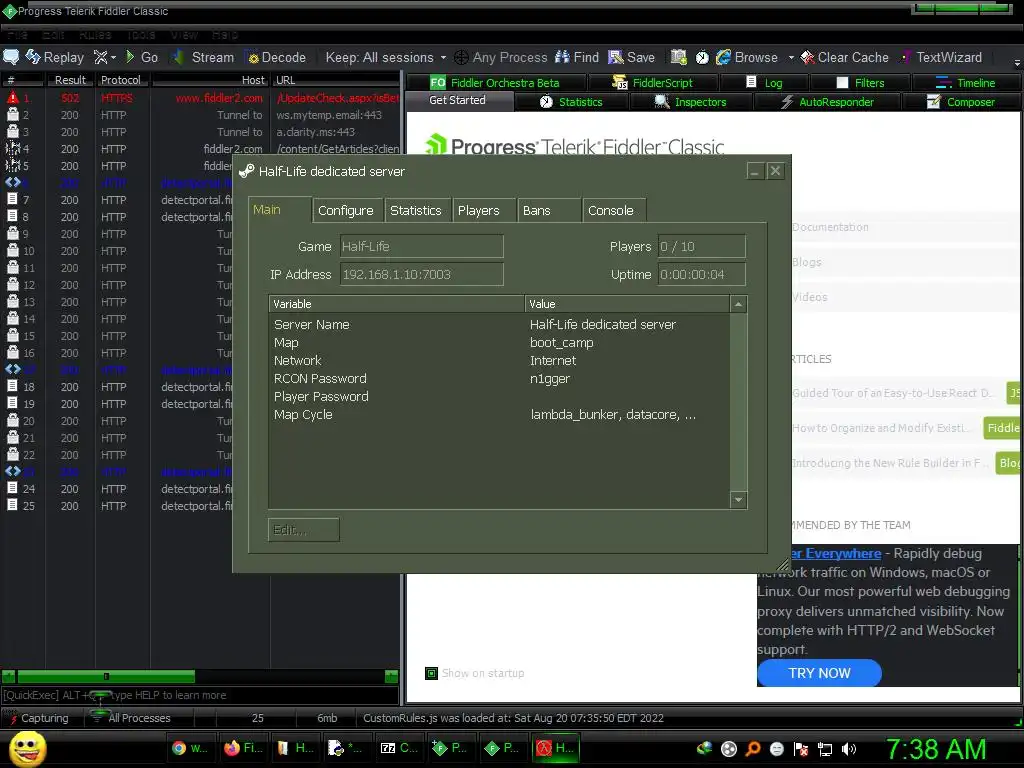The height and width of the screenshot is (768, 1024).
Task: Click scroll up arrow in variables list
Action: [x=738, y=304]
